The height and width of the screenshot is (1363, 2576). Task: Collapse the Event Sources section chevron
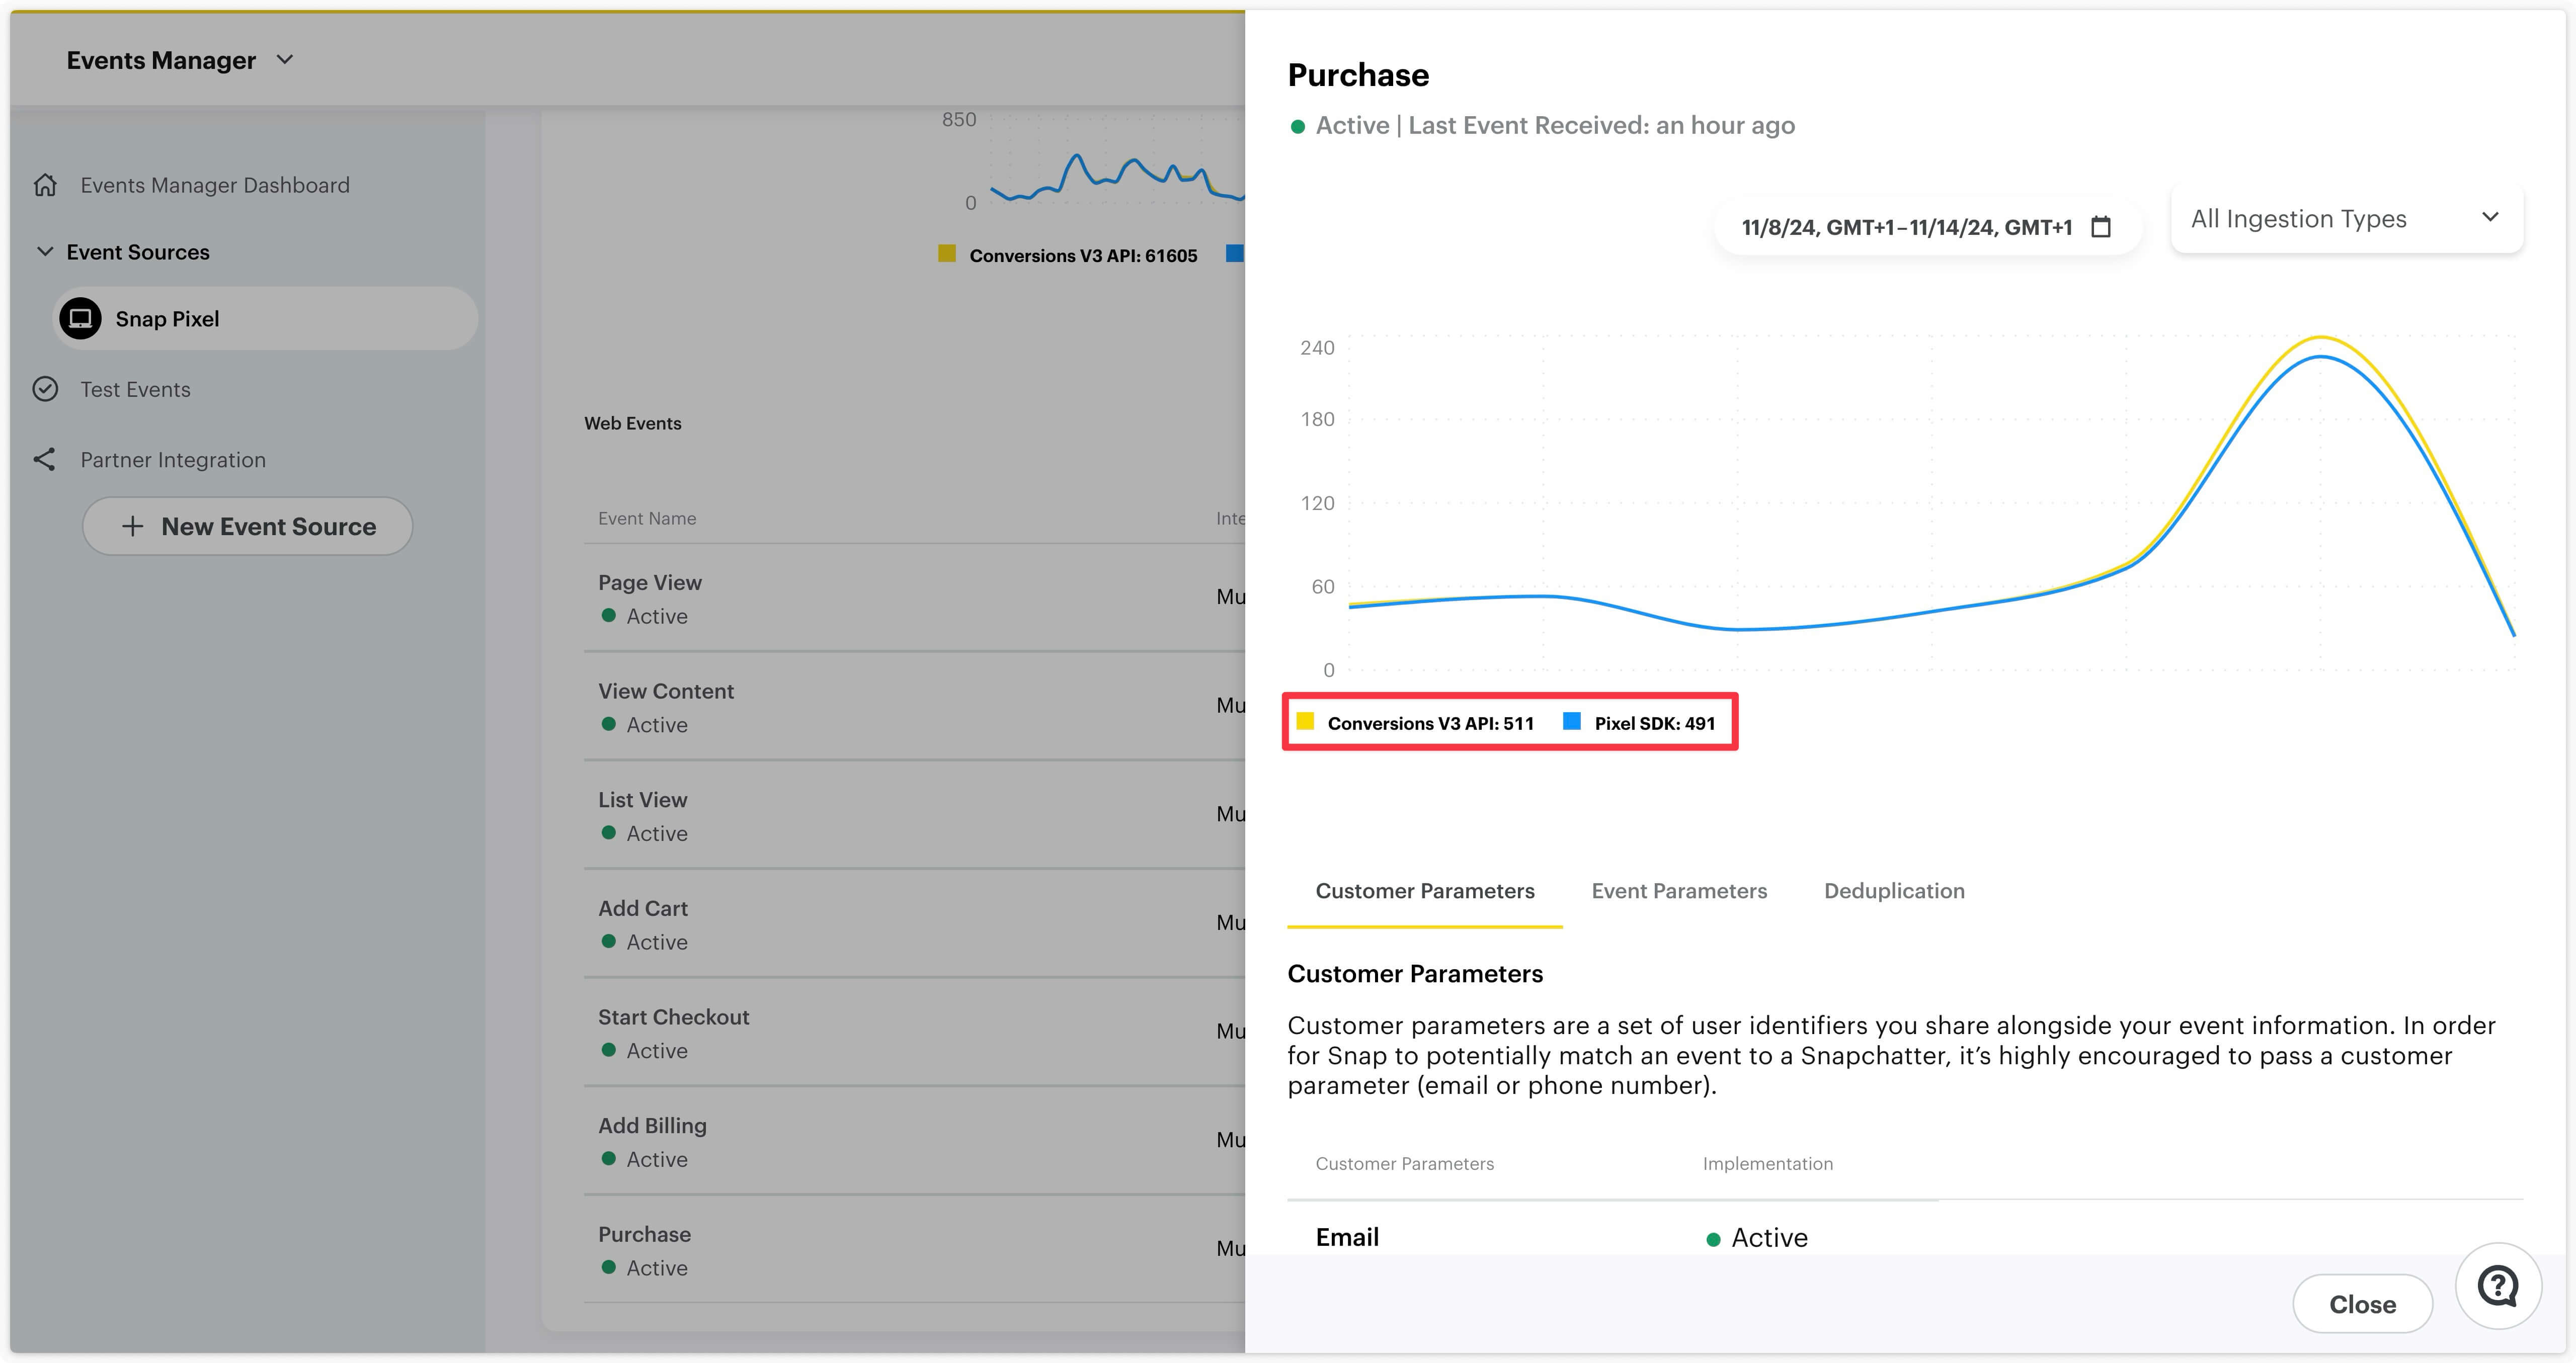(x=45, y=252)
